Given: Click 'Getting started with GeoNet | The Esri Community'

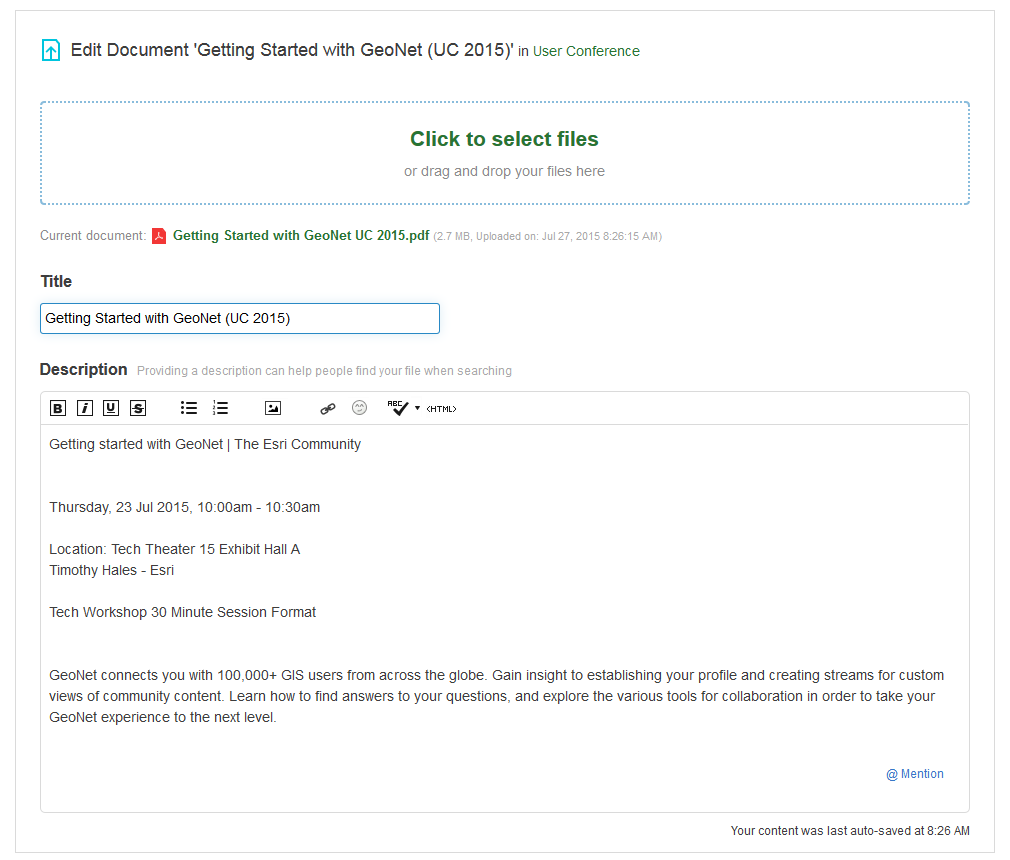Looking at the screenshot, I should pos(205,444).
